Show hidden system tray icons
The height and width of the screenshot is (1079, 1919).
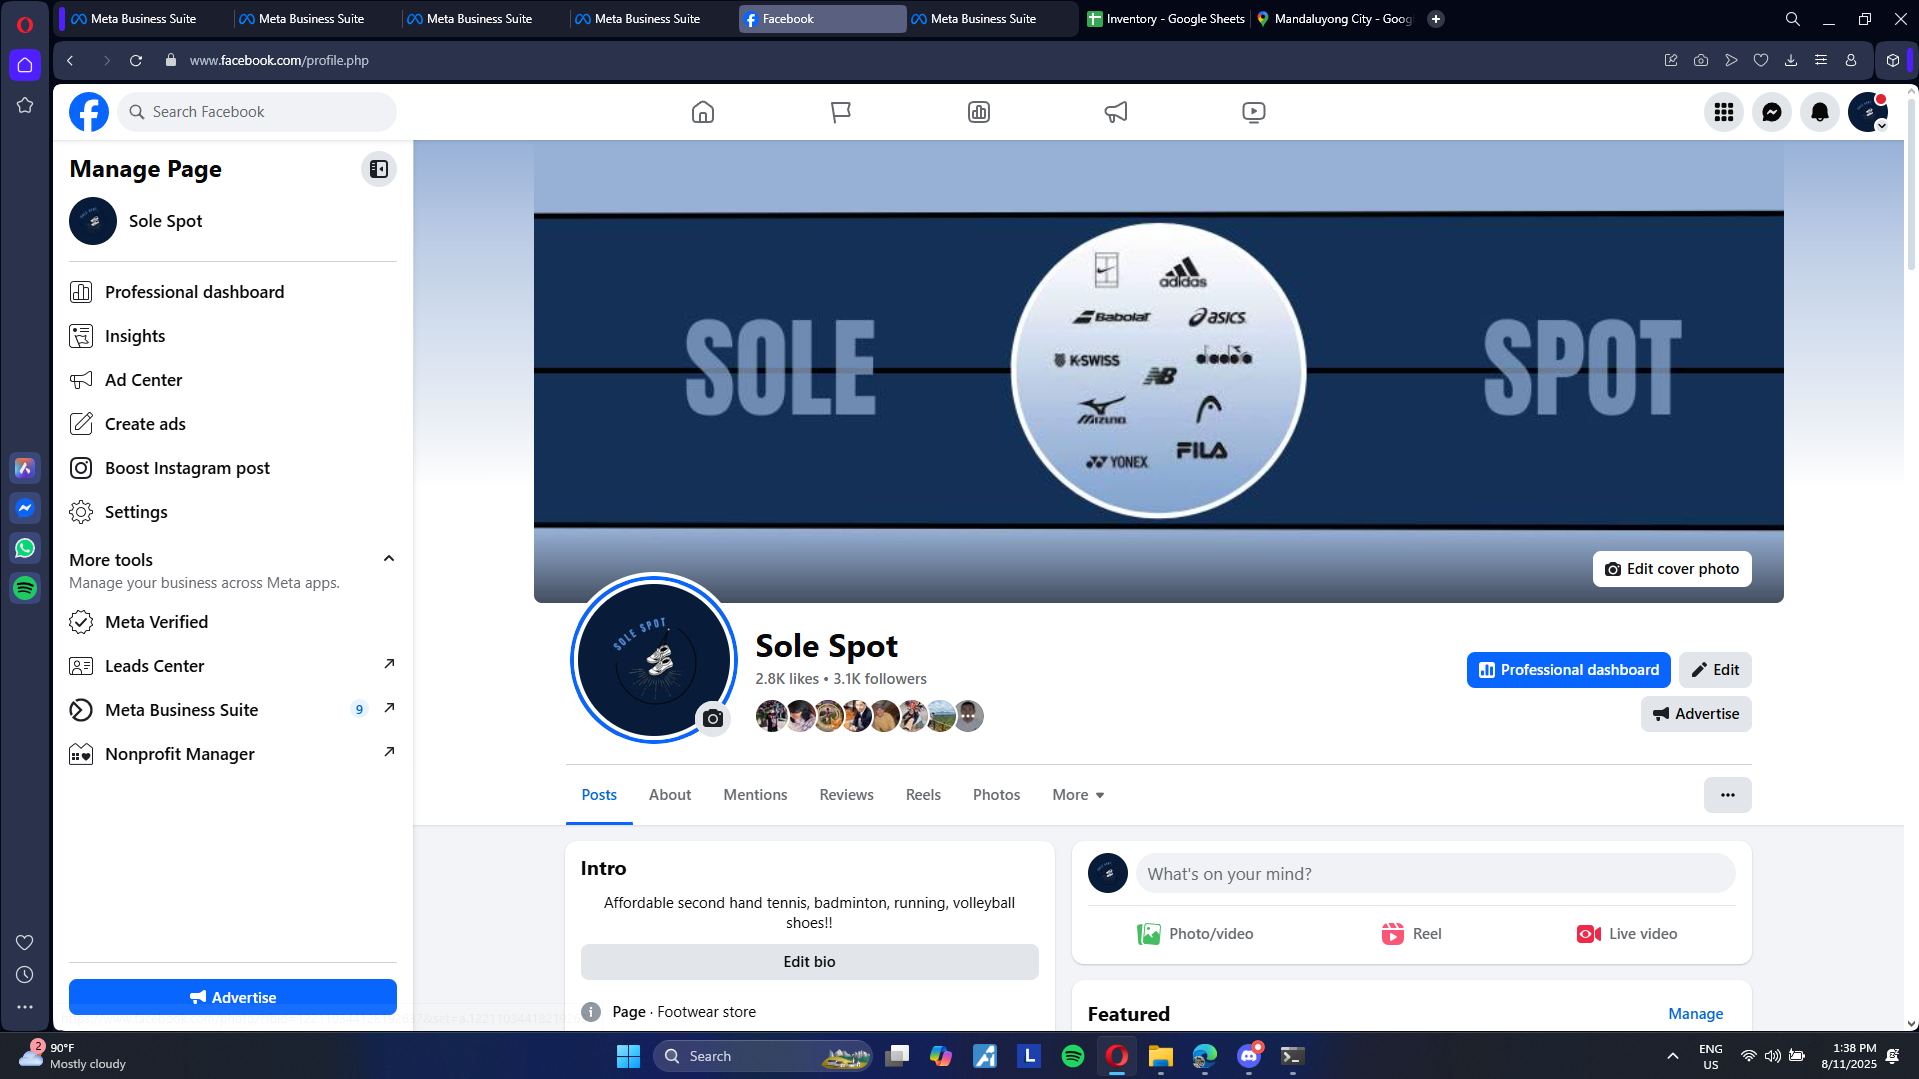[1673, 1056]
